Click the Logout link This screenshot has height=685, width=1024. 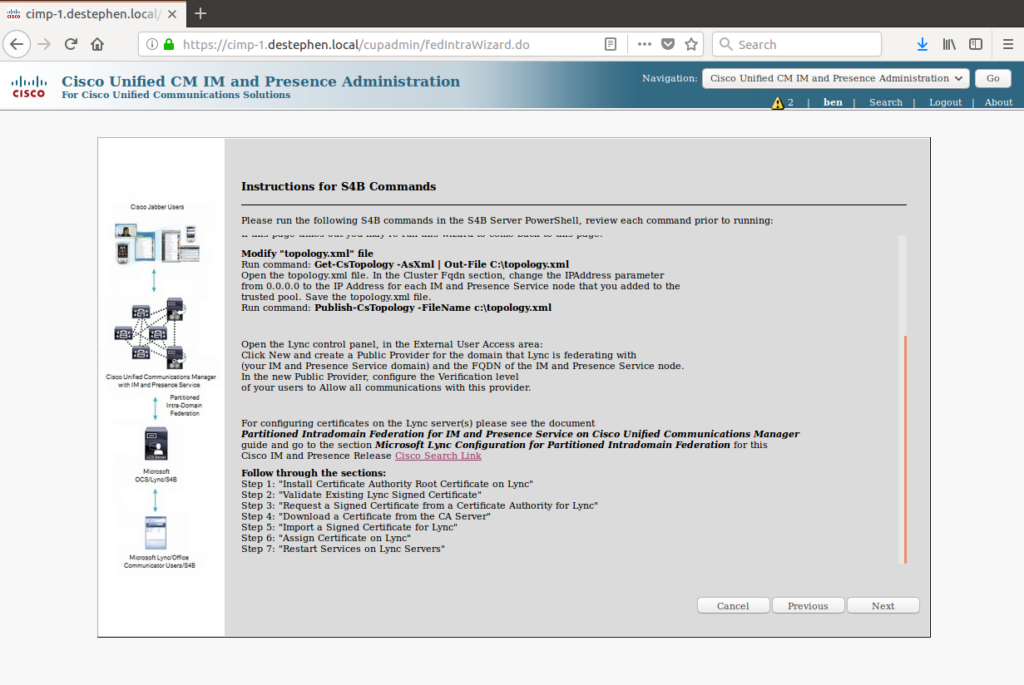click(x=945, y=103)
